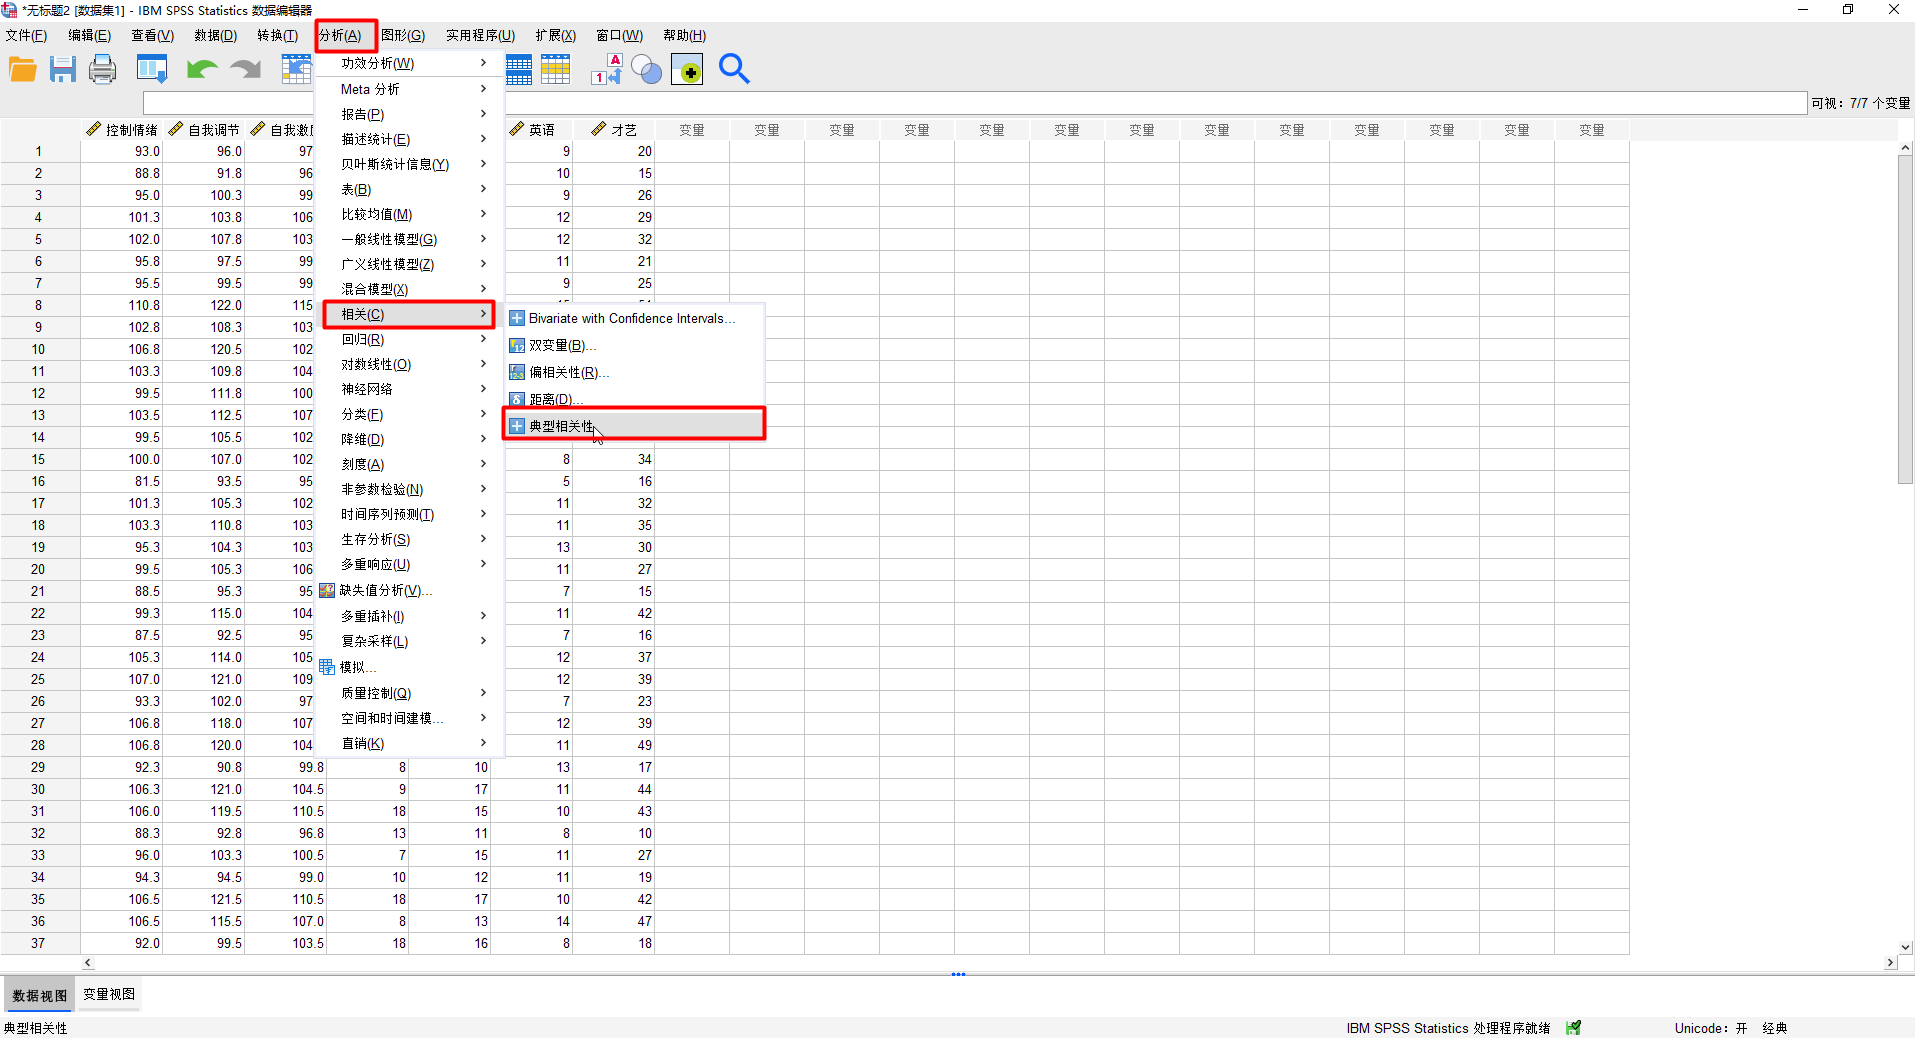Expand the 功效分析(W) submenu
Viewport: 1915px width, 1038px height.
click(408, 63)
